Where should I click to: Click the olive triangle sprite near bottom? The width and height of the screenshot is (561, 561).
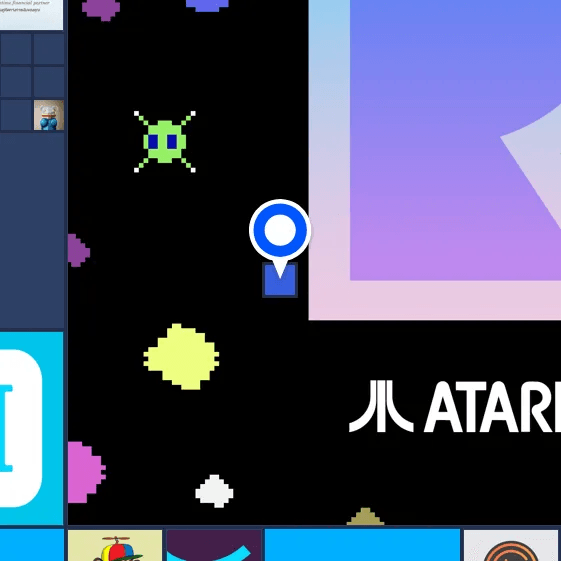tap(365, 517)
